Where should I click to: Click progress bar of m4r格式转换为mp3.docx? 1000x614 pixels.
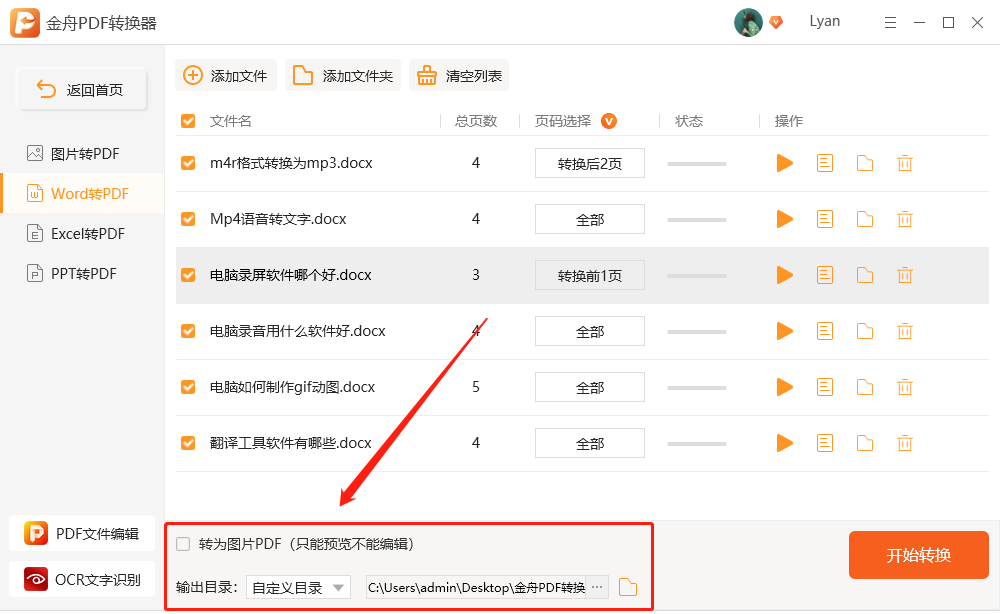click(x=696, y=164)
